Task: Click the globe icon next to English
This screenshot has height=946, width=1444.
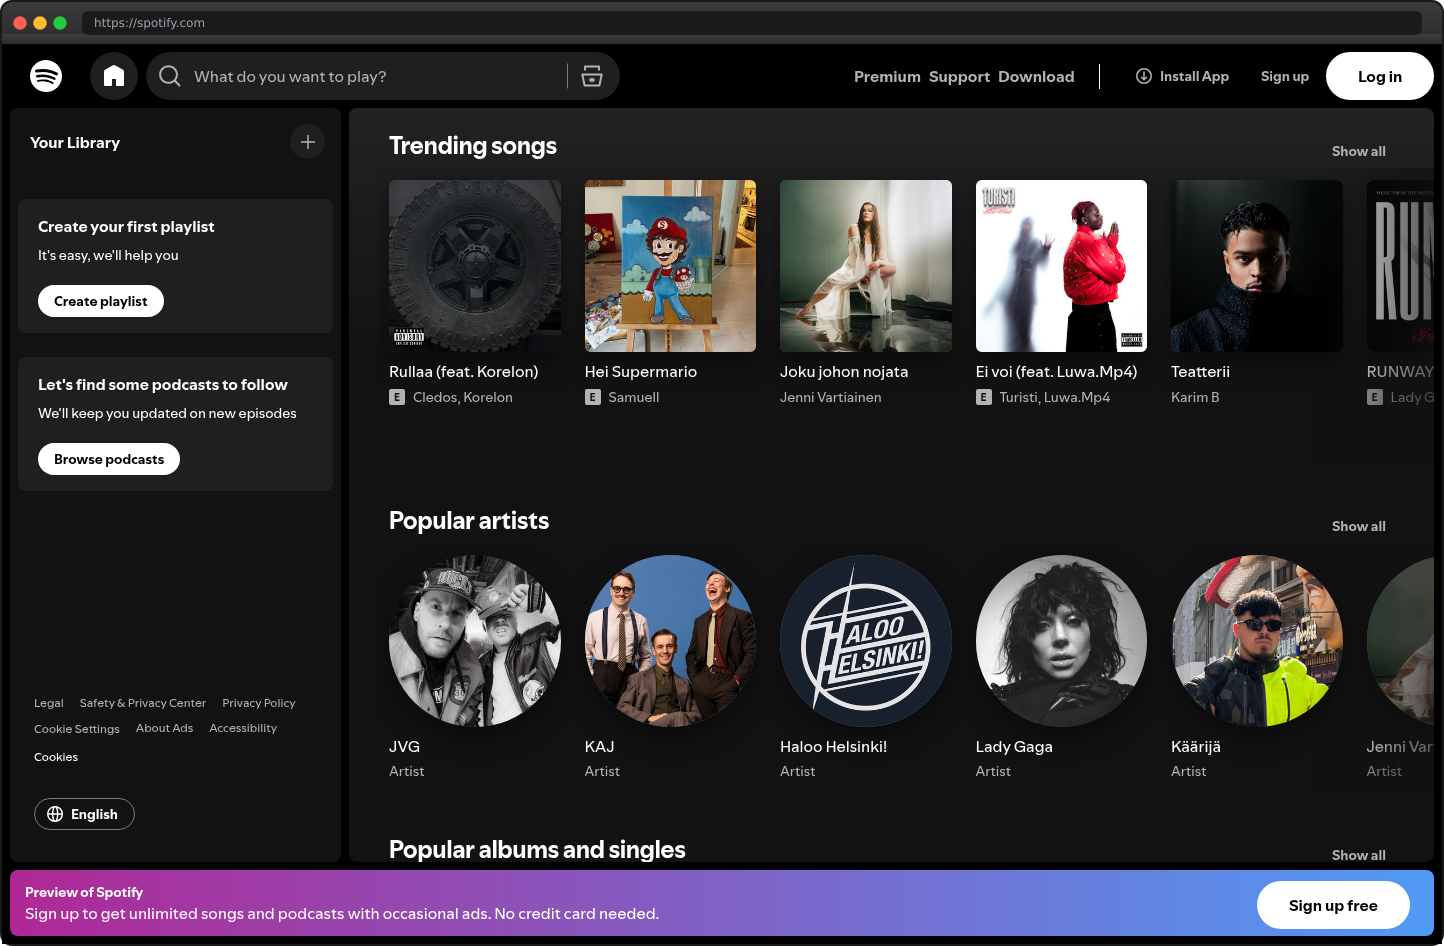Action: 55,814
